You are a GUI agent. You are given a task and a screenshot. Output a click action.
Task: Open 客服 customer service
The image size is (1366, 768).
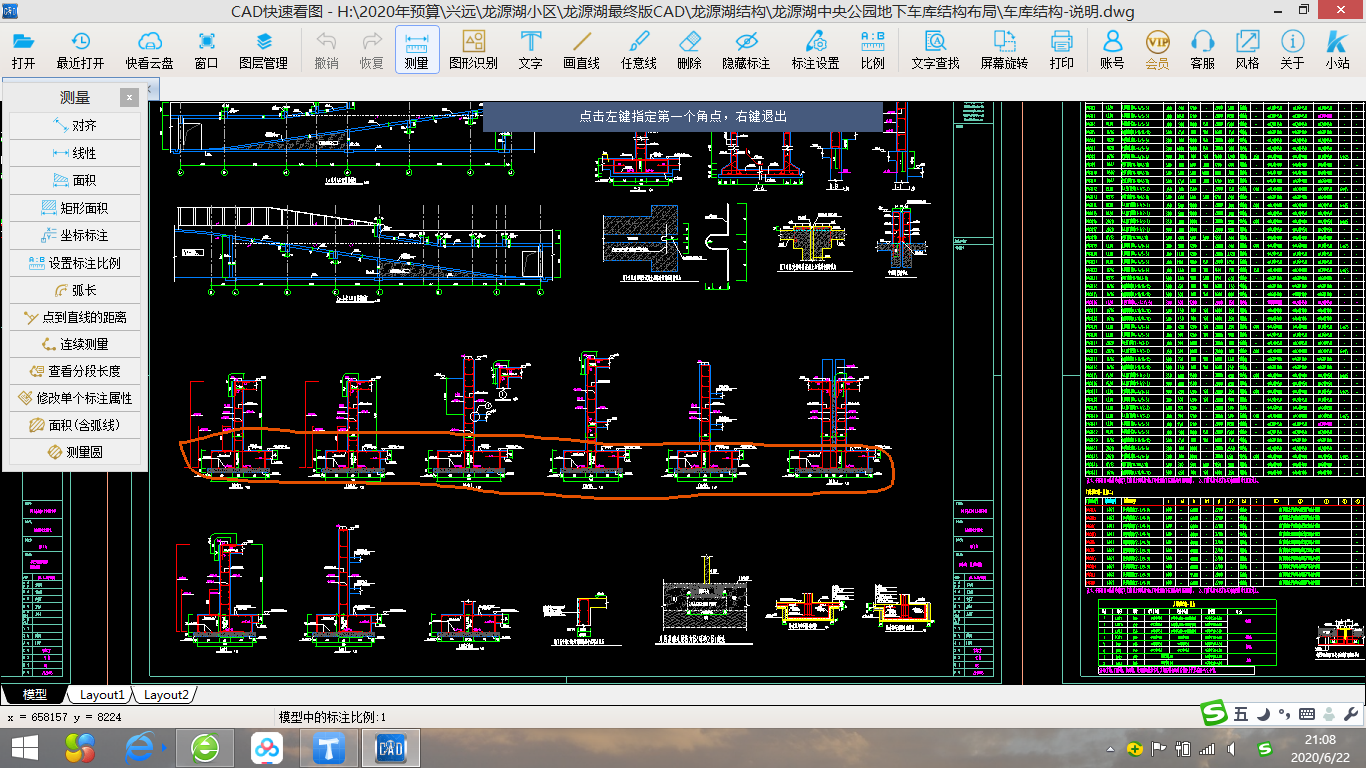pyautogui.click(x=1203, y=50)
